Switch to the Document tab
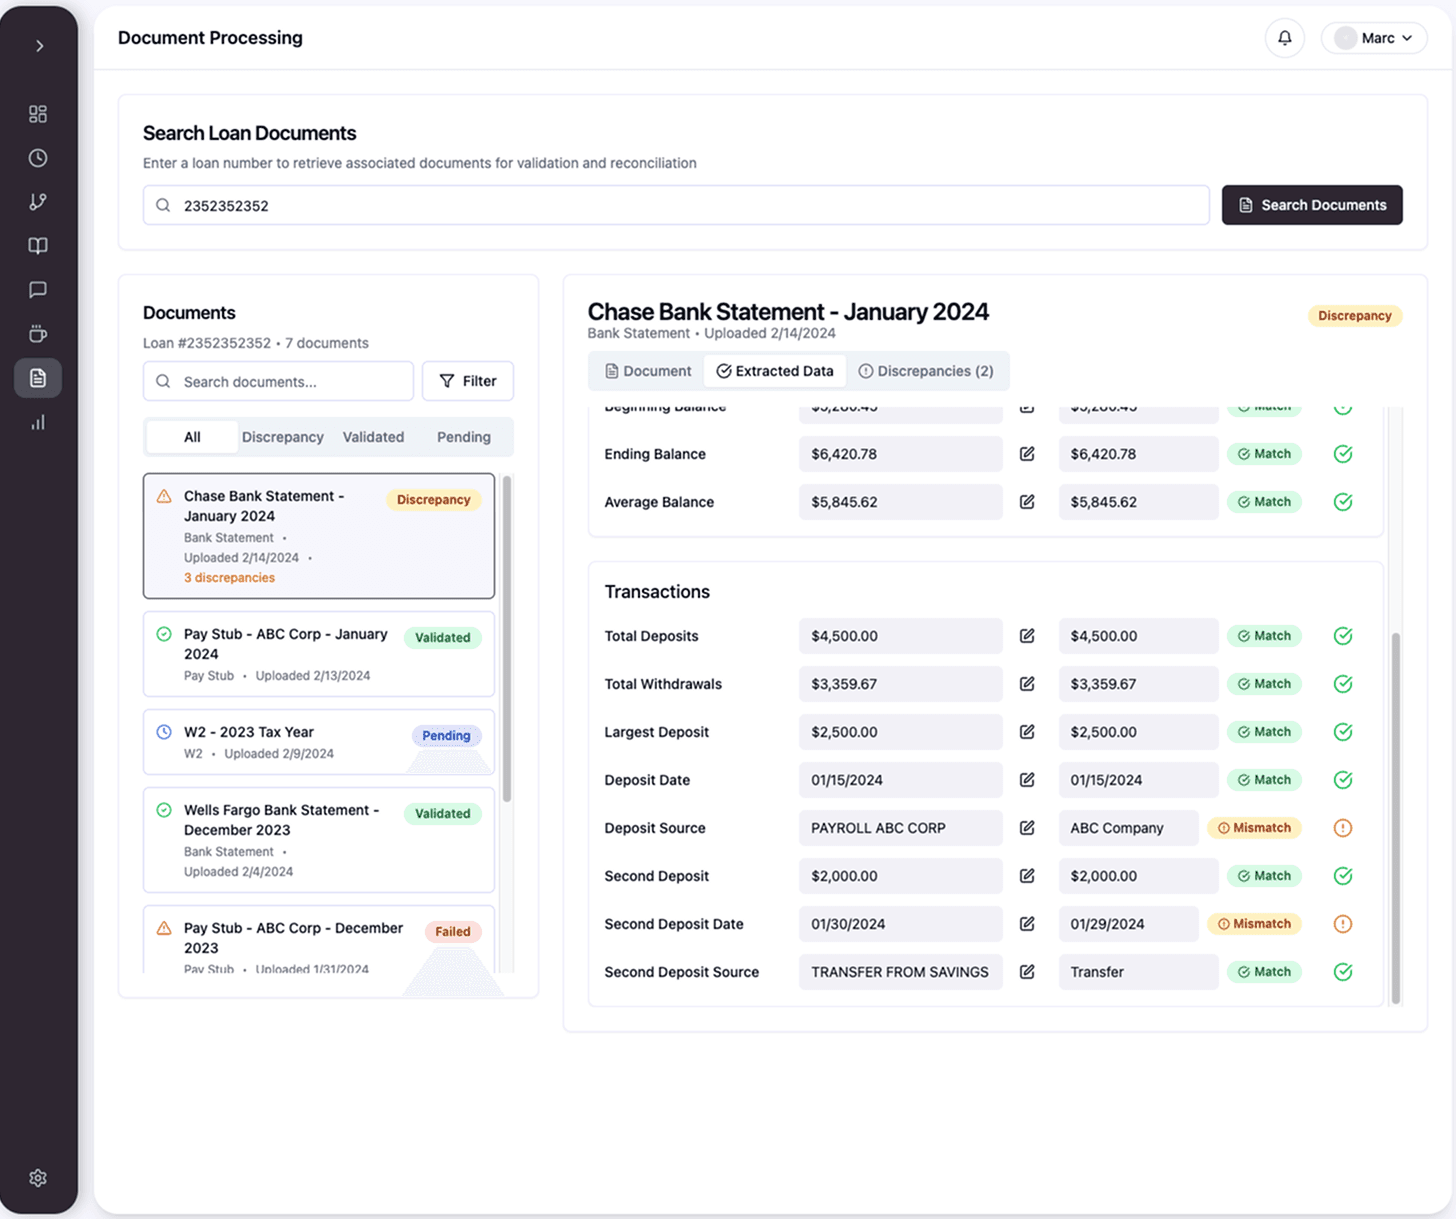 click(648, 371)
